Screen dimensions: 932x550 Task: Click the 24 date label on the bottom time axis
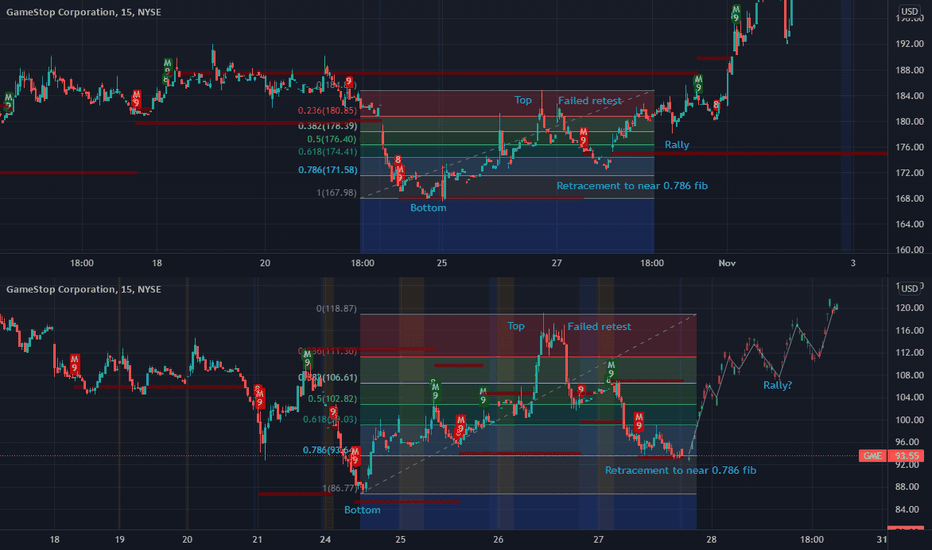(x=325, y=540)
